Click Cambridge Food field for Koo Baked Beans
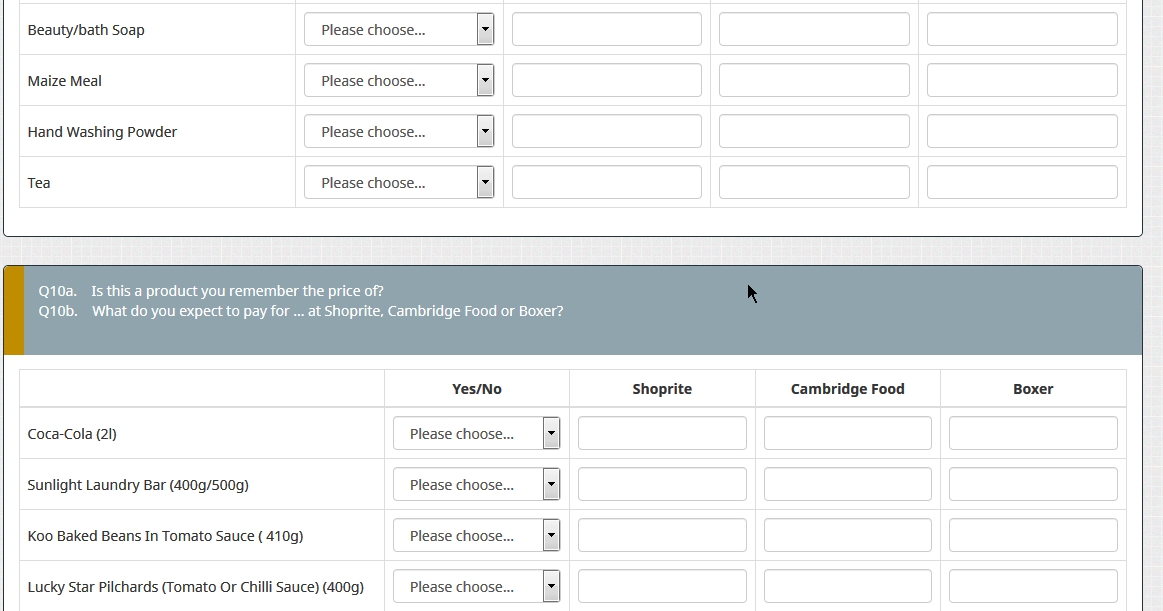 (847, 536)
